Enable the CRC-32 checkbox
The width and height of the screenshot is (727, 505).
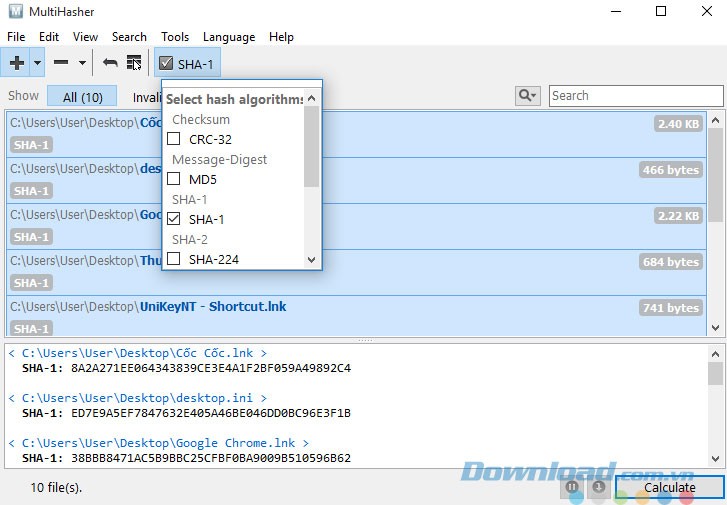(x=174, y=139)
